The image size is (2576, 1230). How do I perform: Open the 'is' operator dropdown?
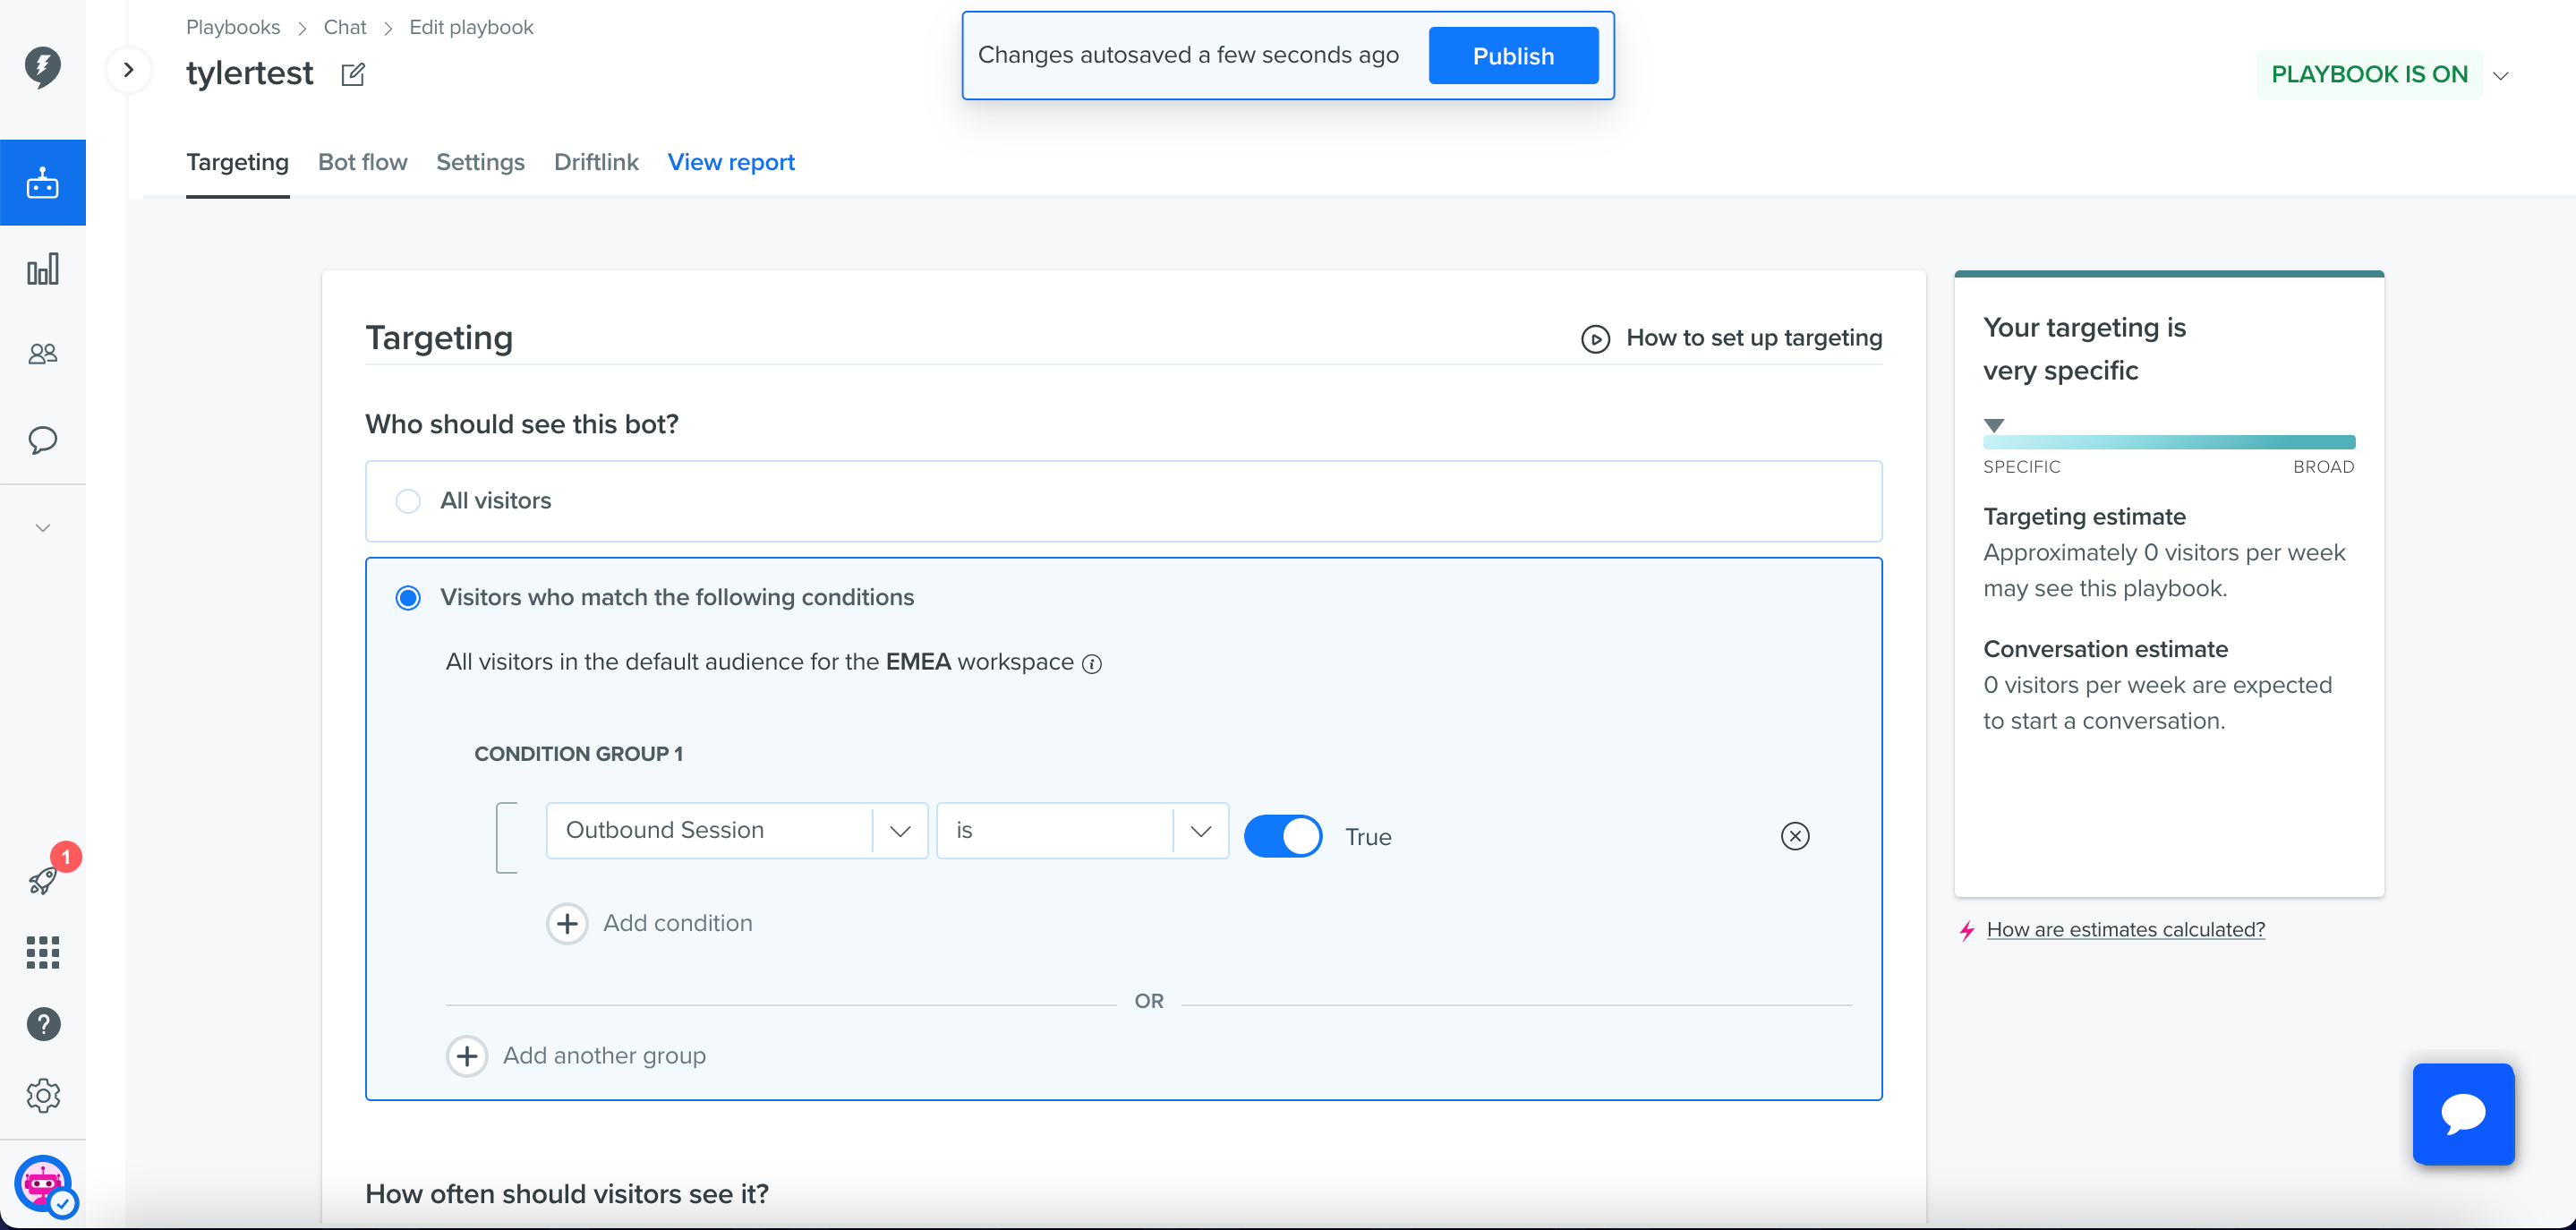click(1082, 831)
